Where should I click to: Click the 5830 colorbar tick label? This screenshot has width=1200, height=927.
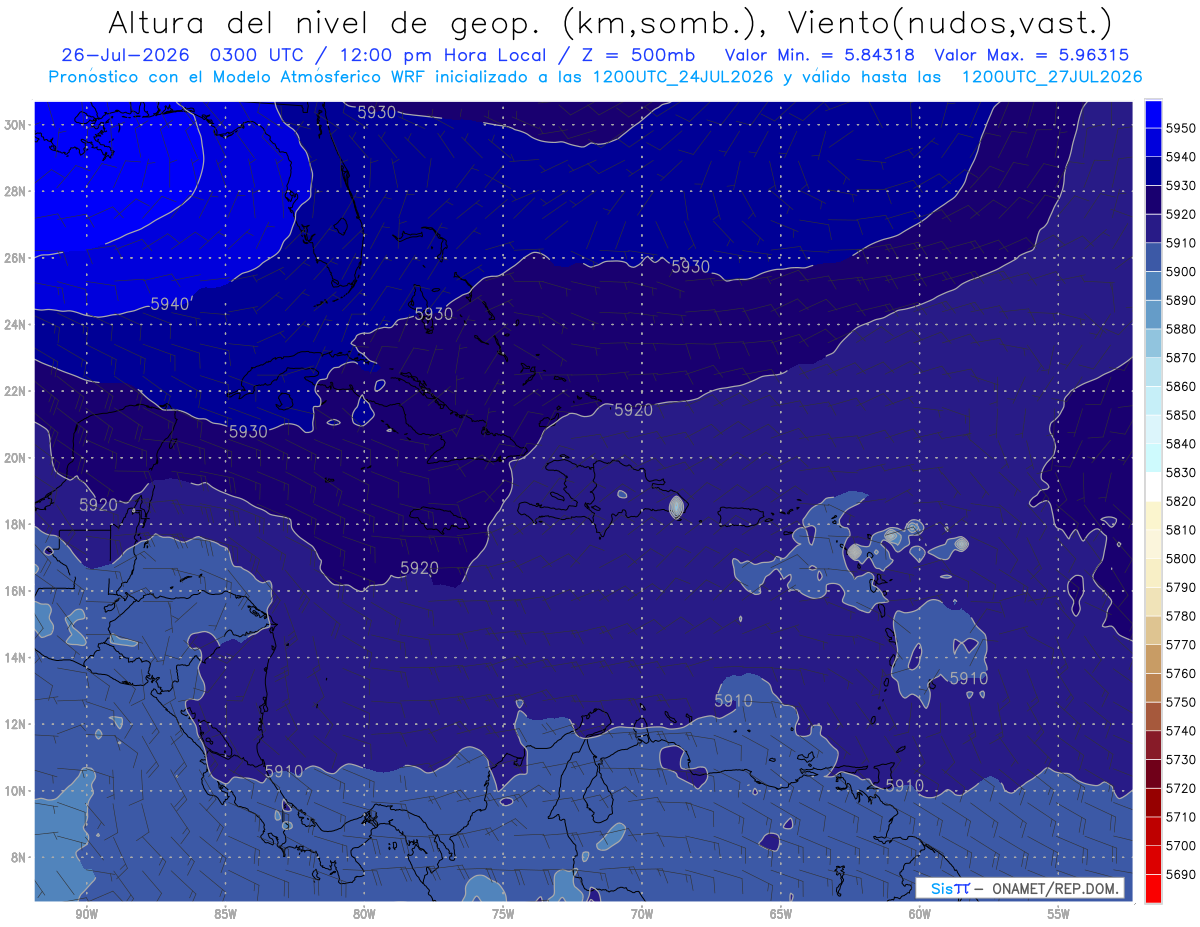1180,472
